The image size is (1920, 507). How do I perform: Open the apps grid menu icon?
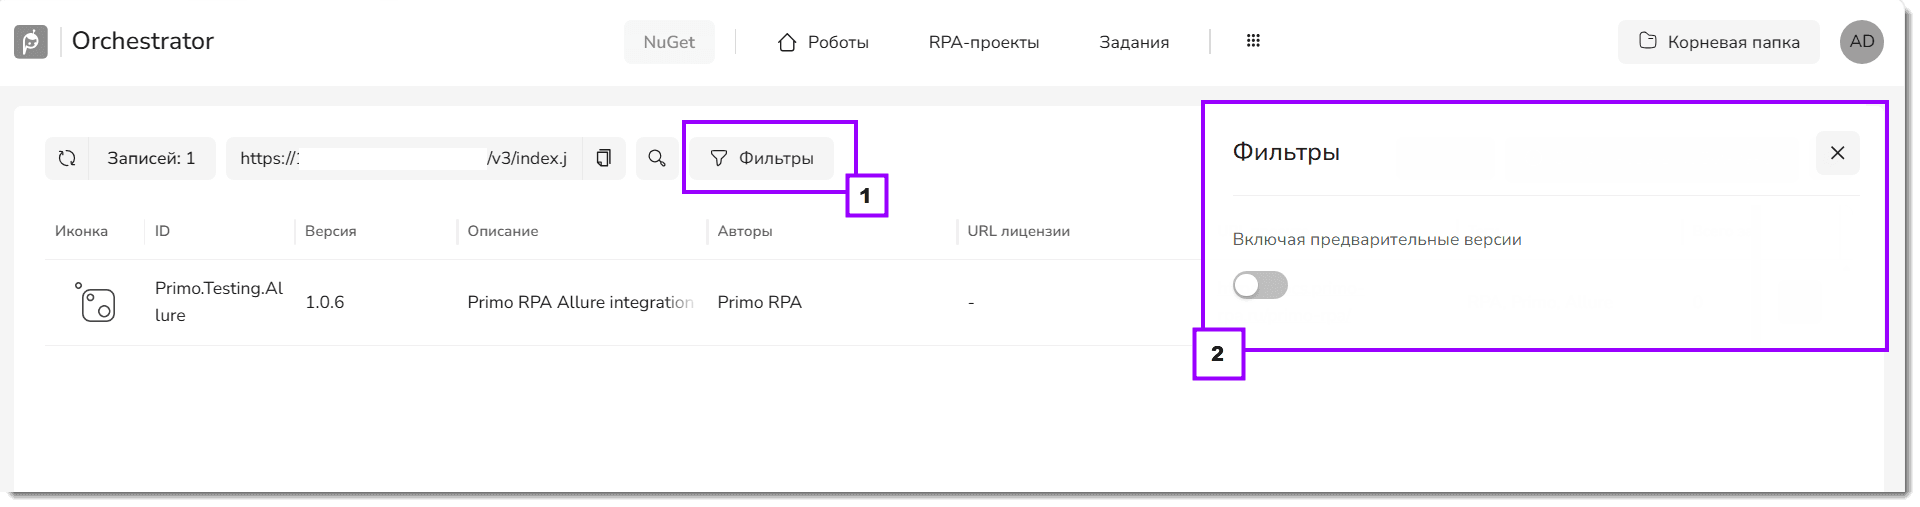(x=1253, y=41)
